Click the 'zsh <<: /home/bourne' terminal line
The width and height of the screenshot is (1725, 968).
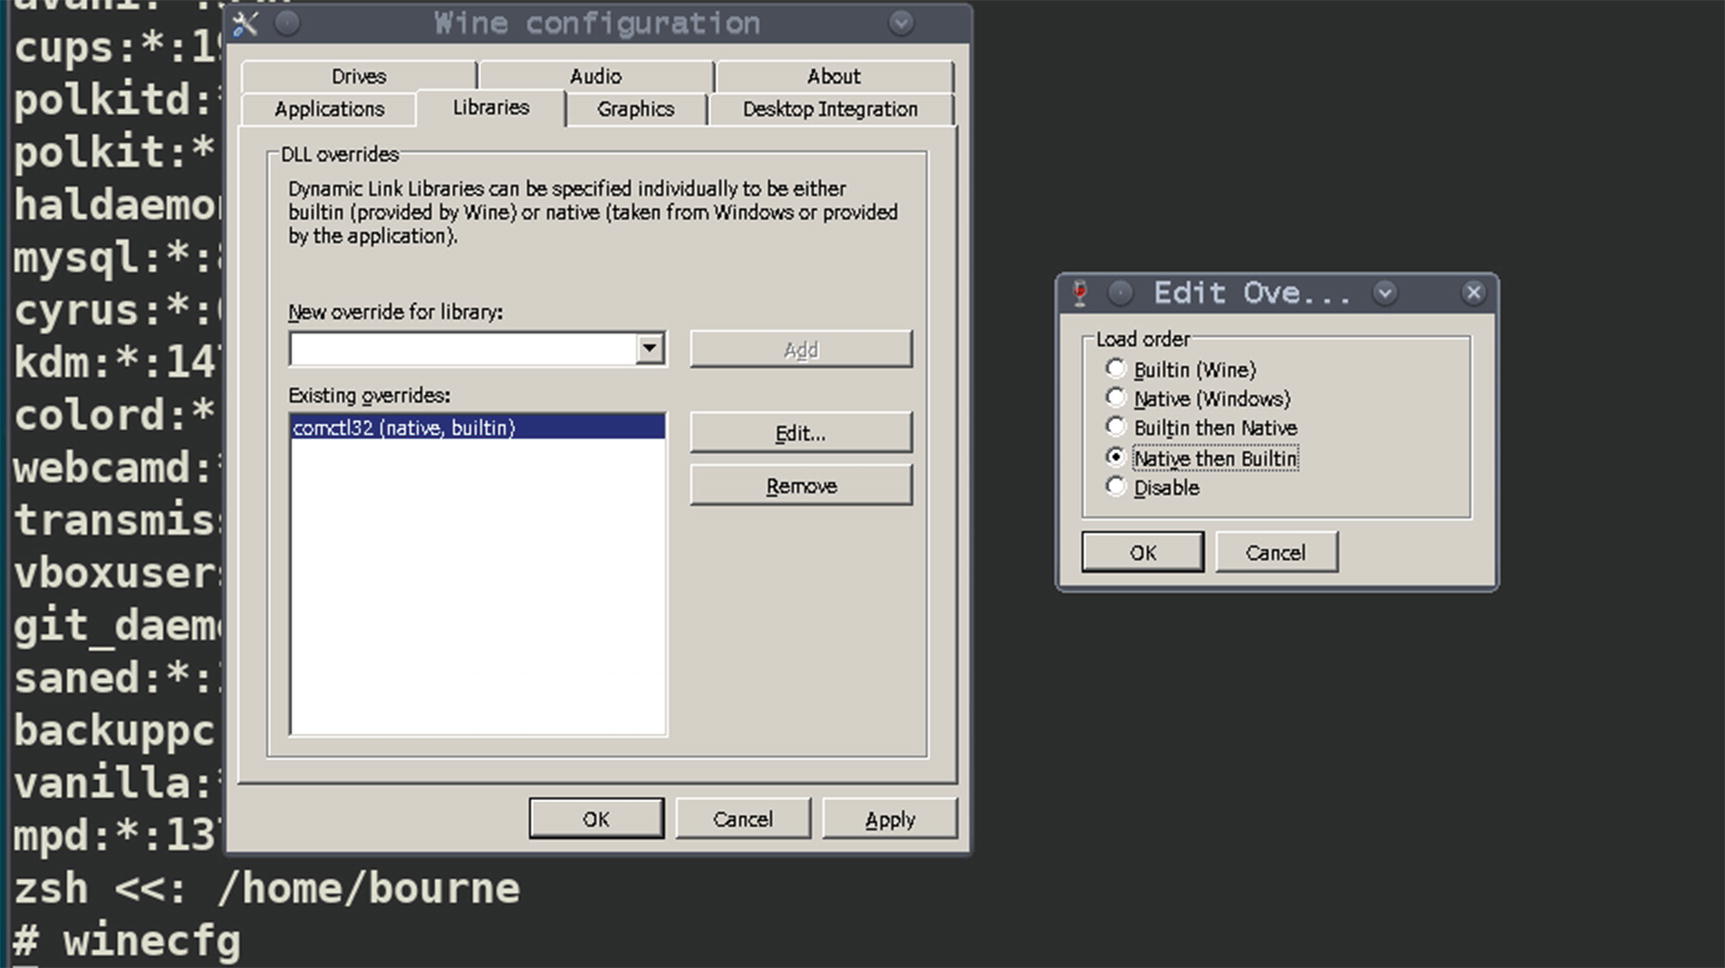click(x=267, y=888)
